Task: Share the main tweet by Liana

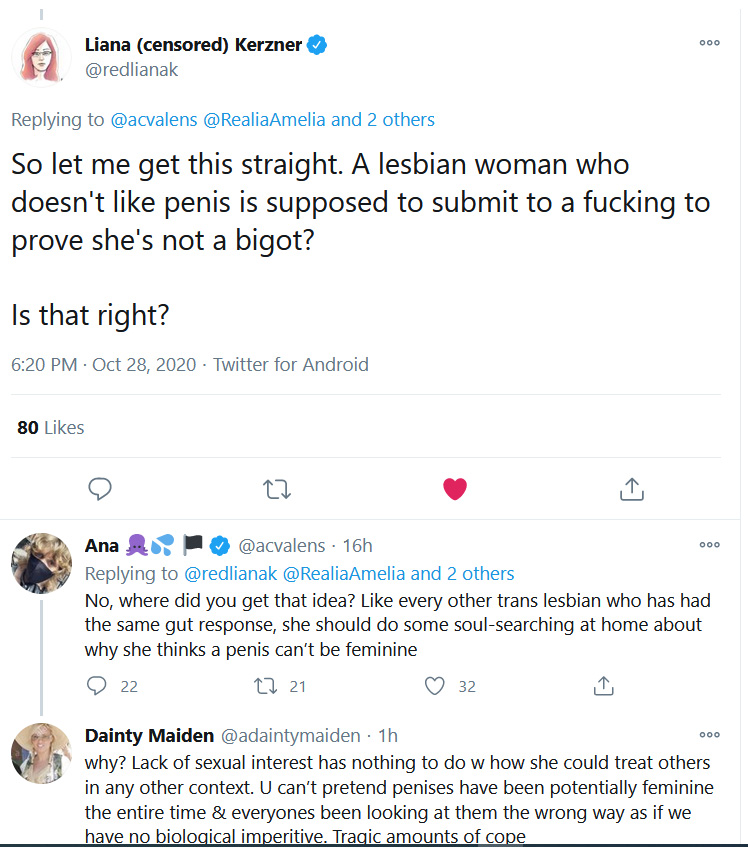Action: 631,489
